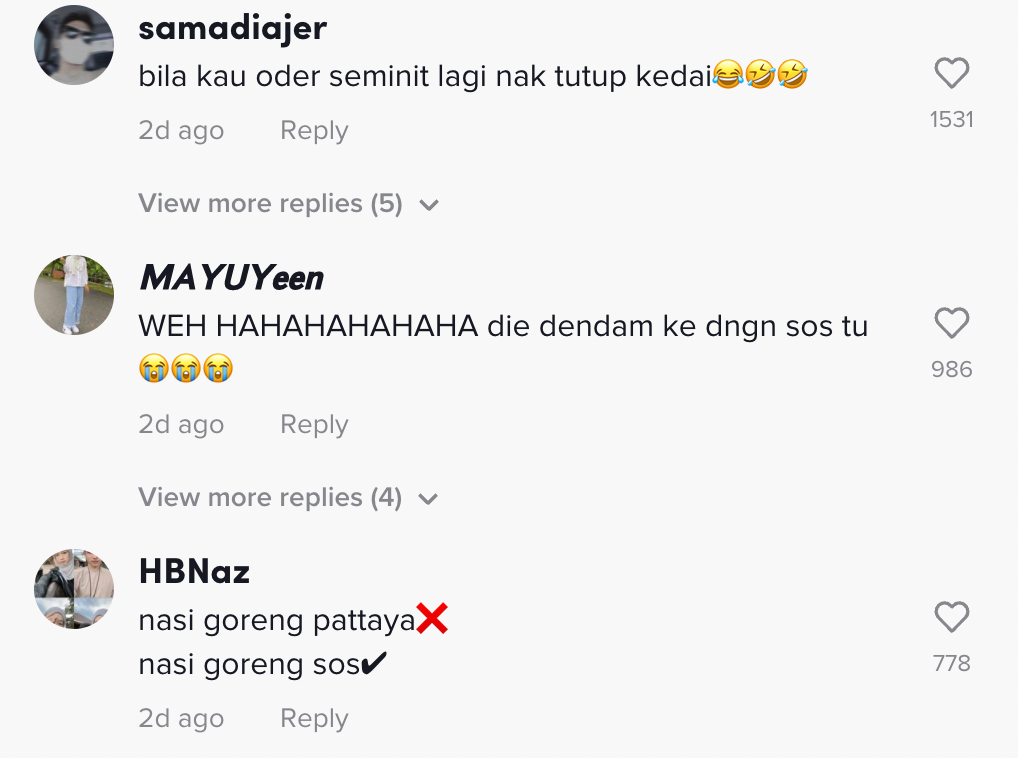Screen dimensions: 1018x758
Task: Open HBNaz's collage profile avatar
Action: 74,589
